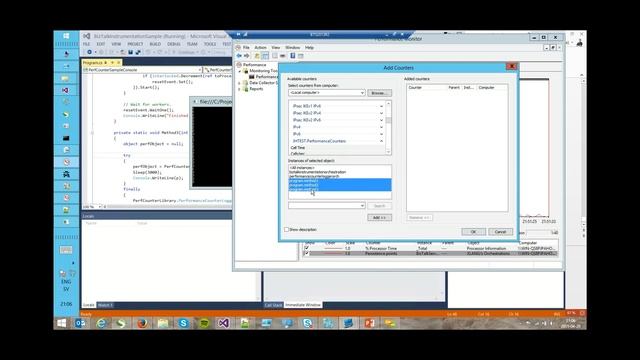
Task: Click the Add >> button
Action: [x=379, y=218]
